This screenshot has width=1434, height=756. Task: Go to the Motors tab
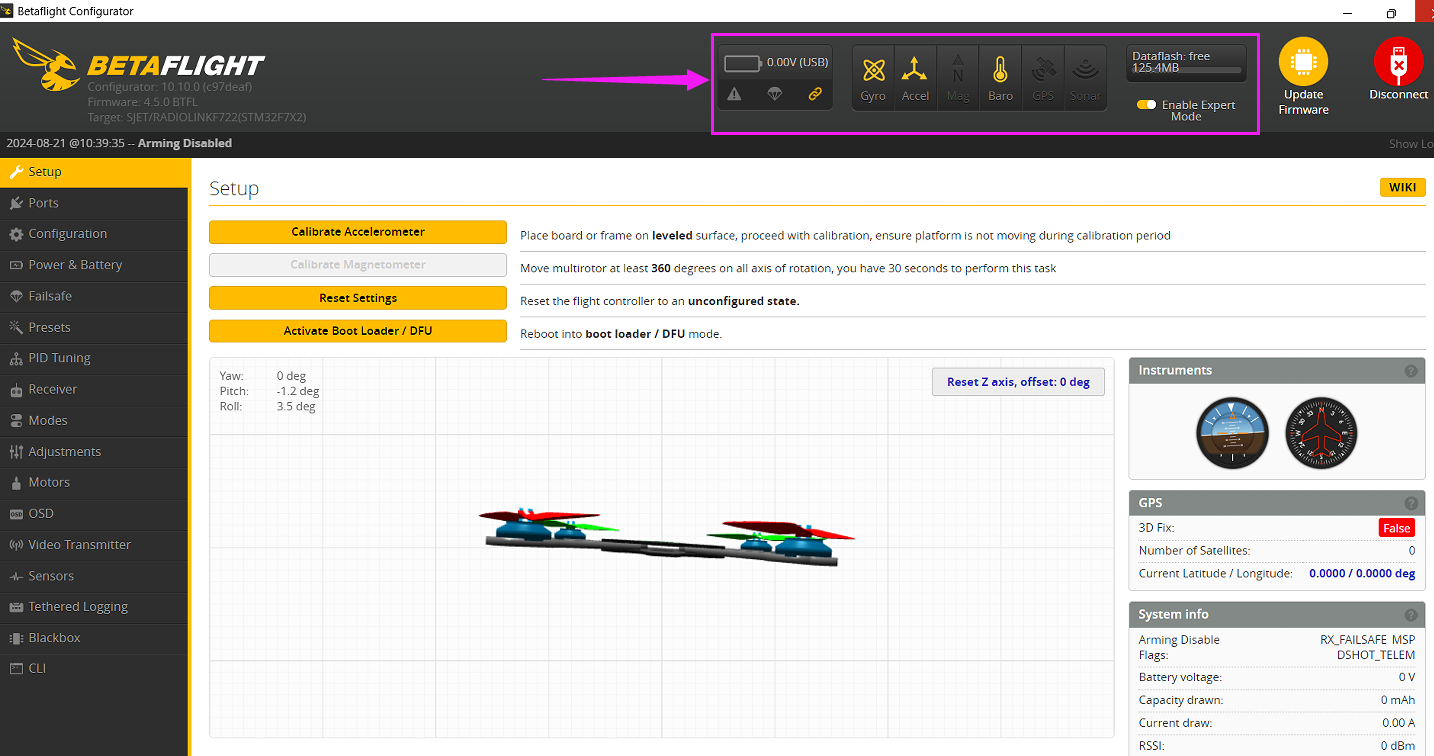point(49,482)
